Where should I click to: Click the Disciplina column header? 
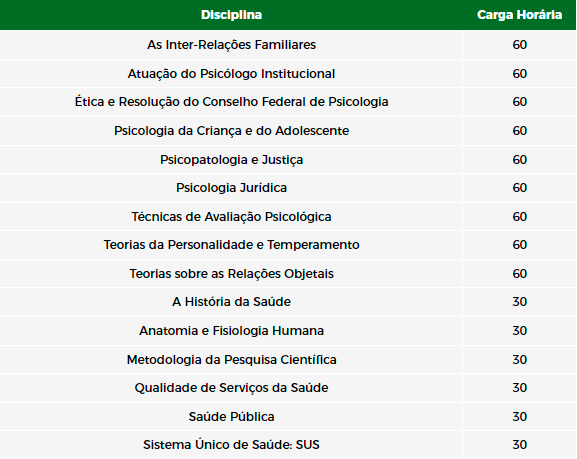(x=231, y=15)
